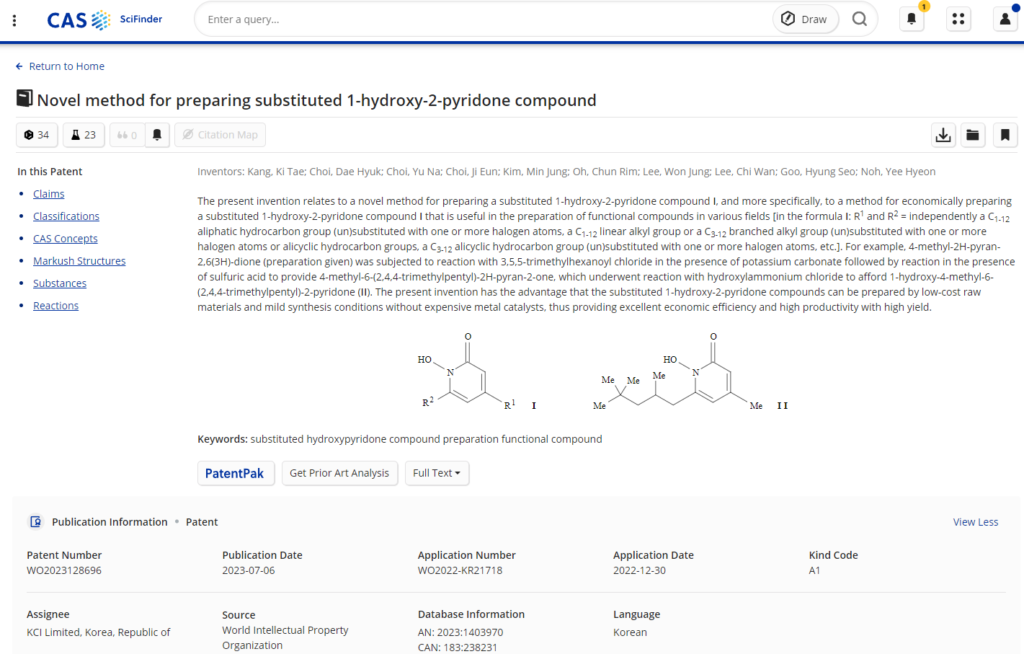Open notifications bell in top bar
This screenshot has width=1024, height=654.
pos(911,19)
